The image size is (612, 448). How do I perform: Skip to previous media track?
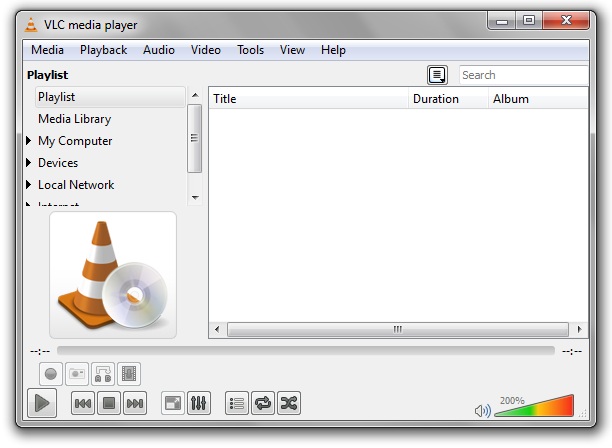coord(83,403)
